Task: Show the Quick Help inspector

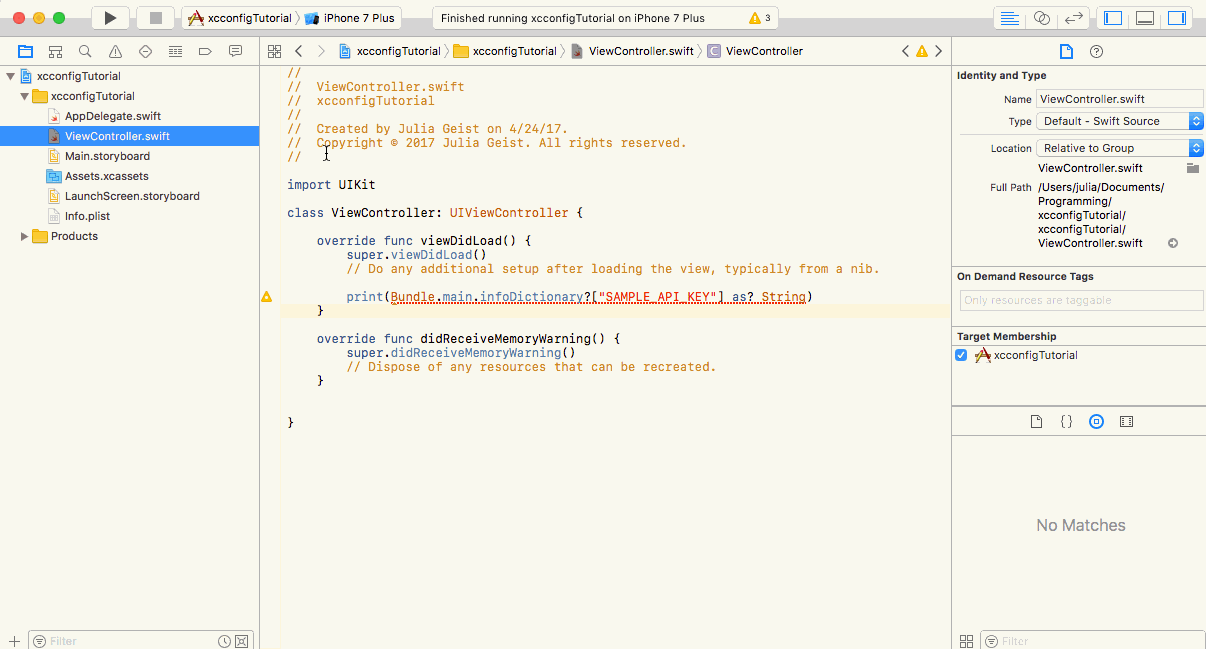Action: 1096,51
